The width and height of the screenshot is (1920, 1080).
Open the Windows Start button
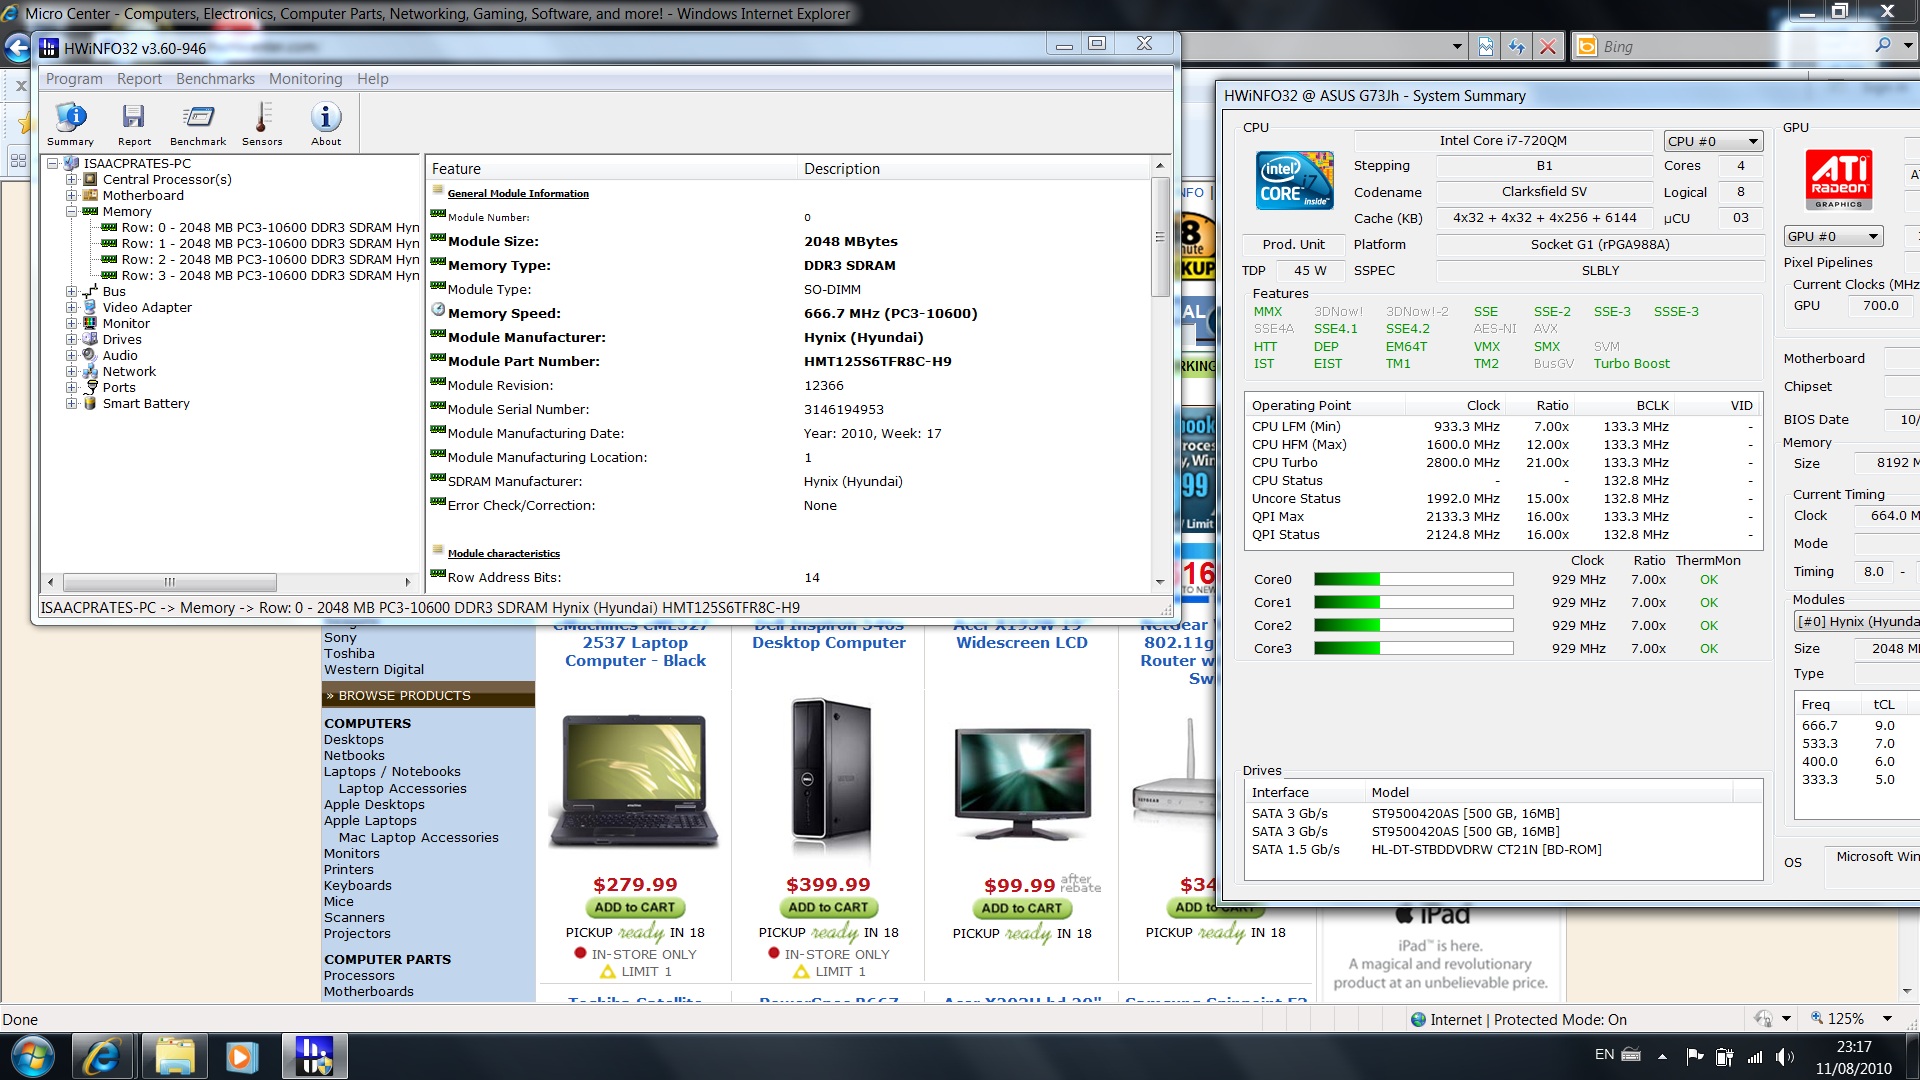[x=32, y=1056]
